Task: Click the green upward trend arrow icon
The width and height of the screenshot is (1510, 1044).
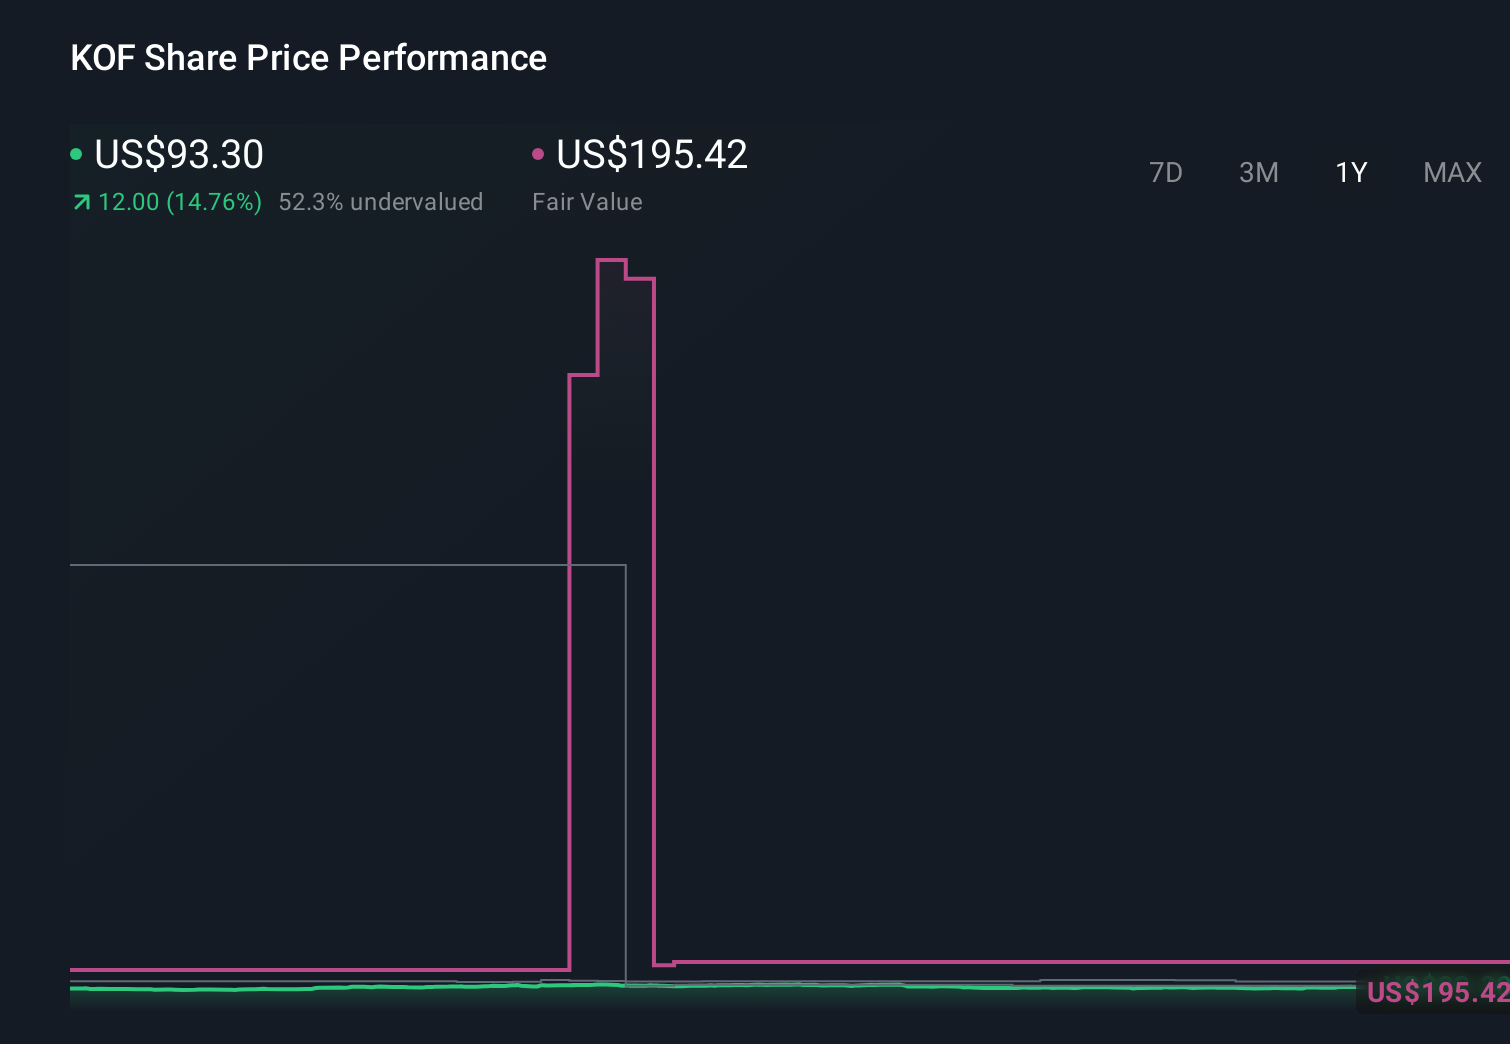Action: pos(81,201)
